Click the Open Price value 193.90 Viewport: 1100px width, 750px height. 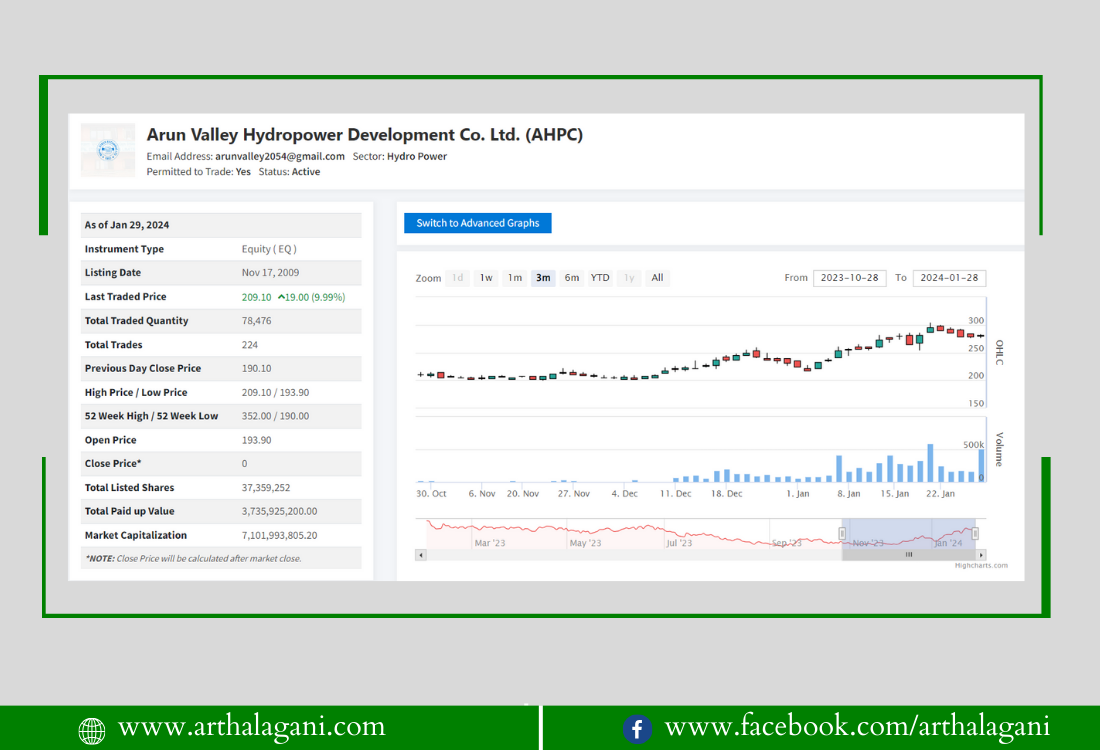256,440
